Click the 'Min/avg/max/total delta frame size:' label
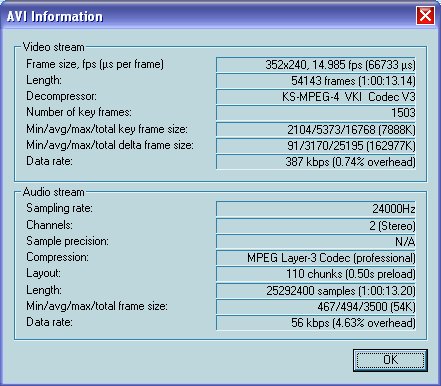Viewport: 441px width, 386px height. [x=110, y=145]
